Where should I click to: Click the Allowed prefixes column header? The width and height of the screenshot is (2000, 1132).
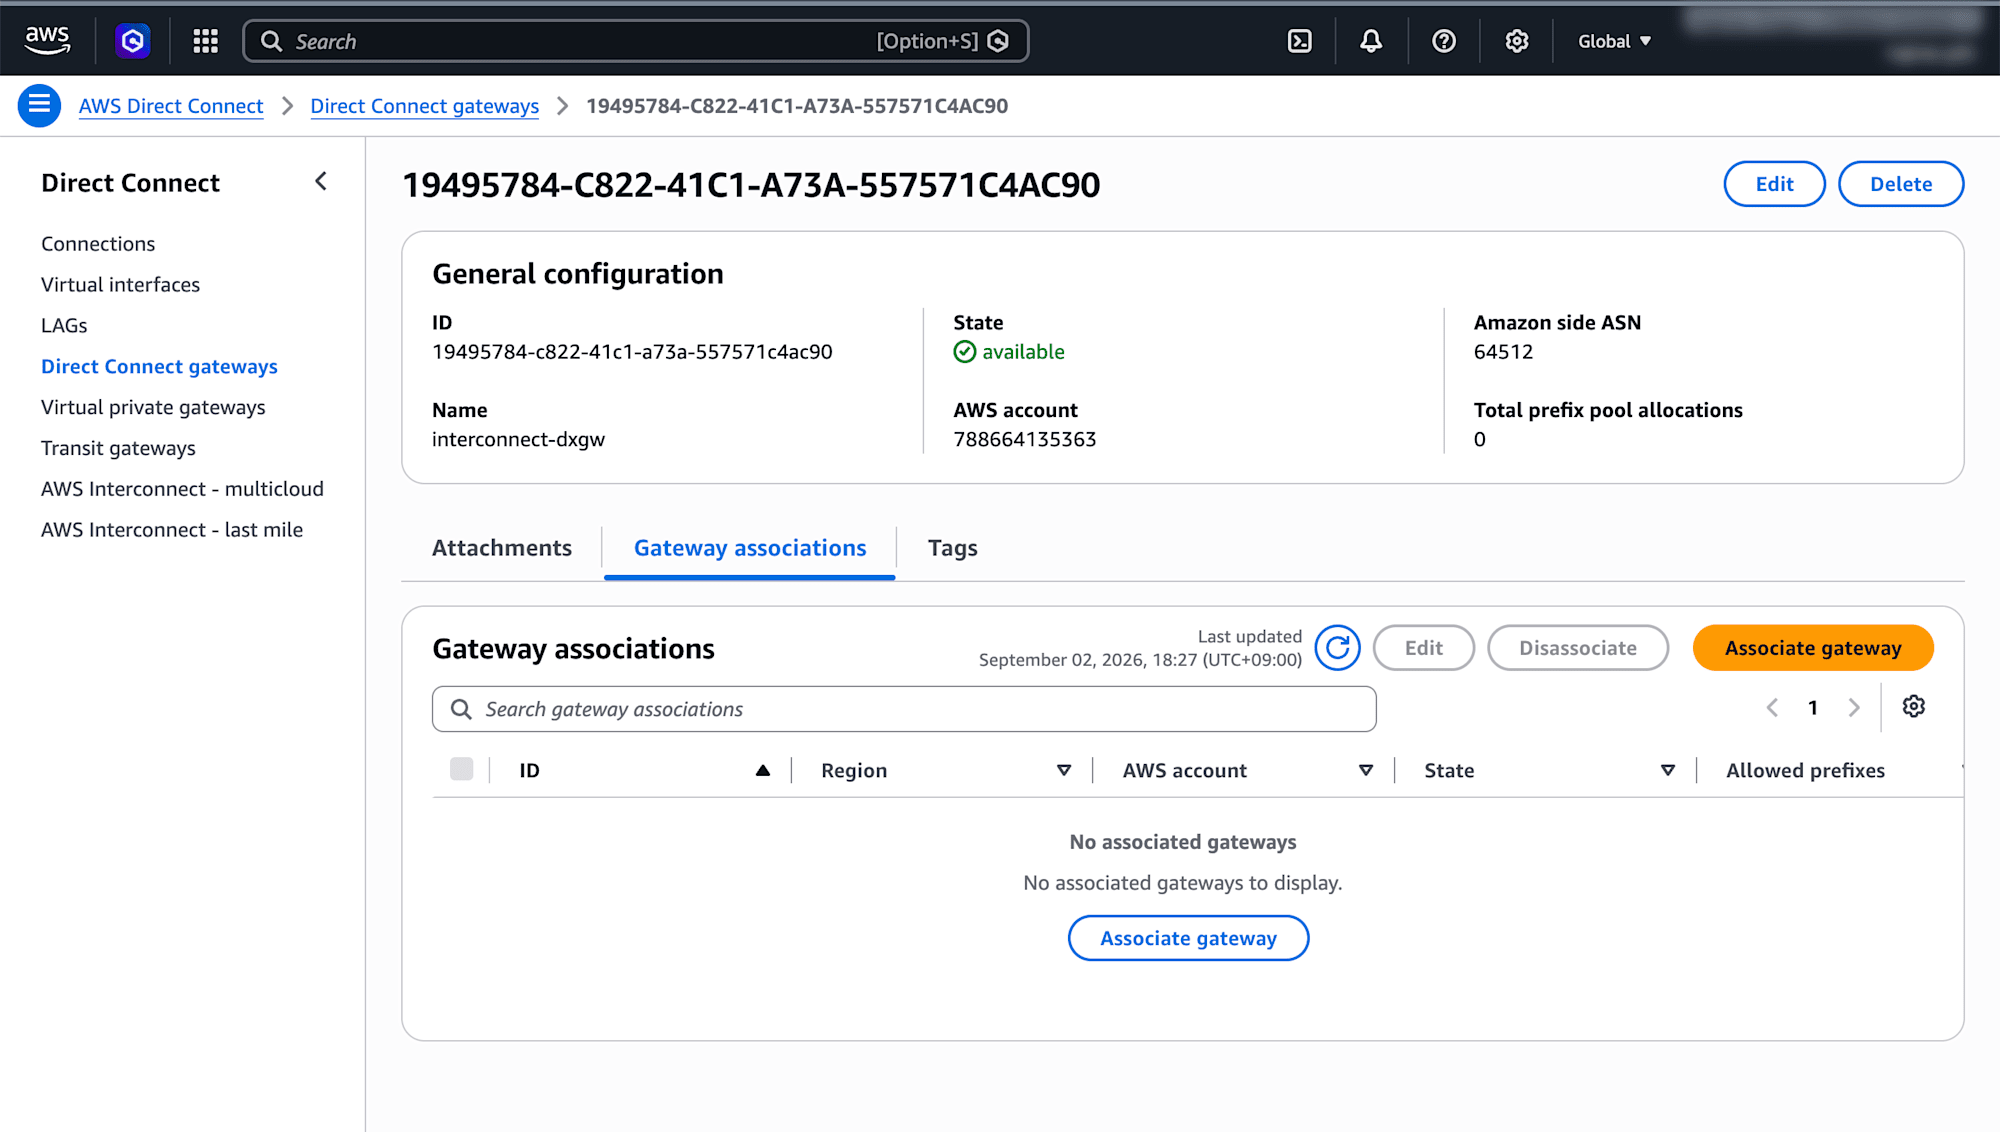1805,770
